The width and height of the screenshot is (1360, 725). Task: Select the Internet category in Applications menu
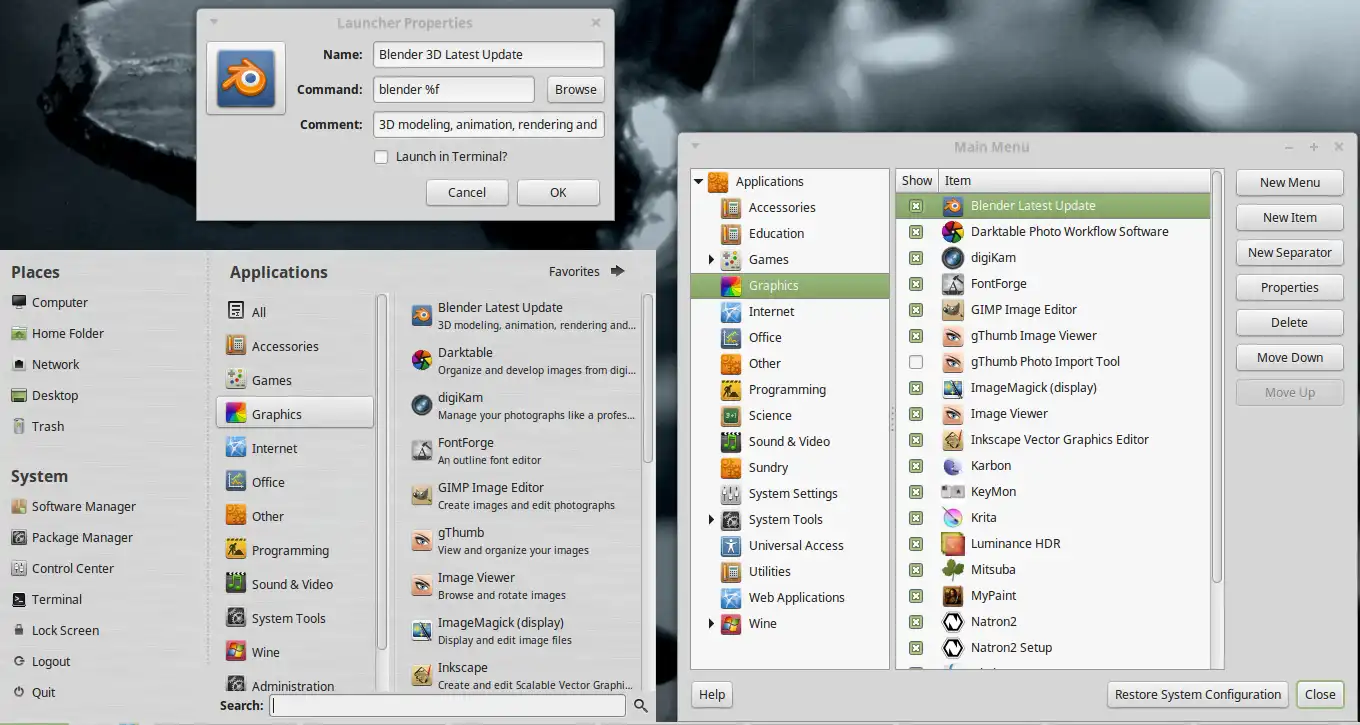coord(295,448)
